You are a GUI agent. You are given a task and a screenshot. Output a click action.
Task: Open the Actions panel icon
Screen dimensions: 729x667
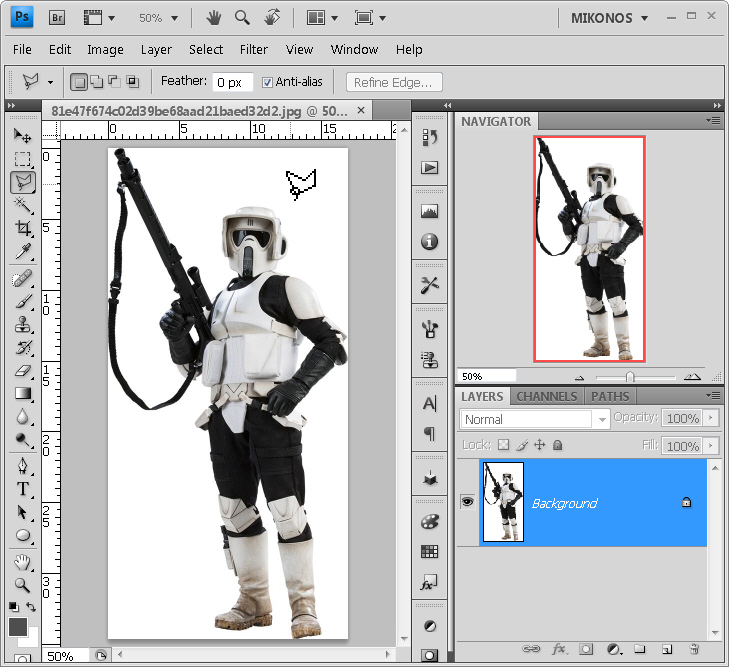[430, 167]
